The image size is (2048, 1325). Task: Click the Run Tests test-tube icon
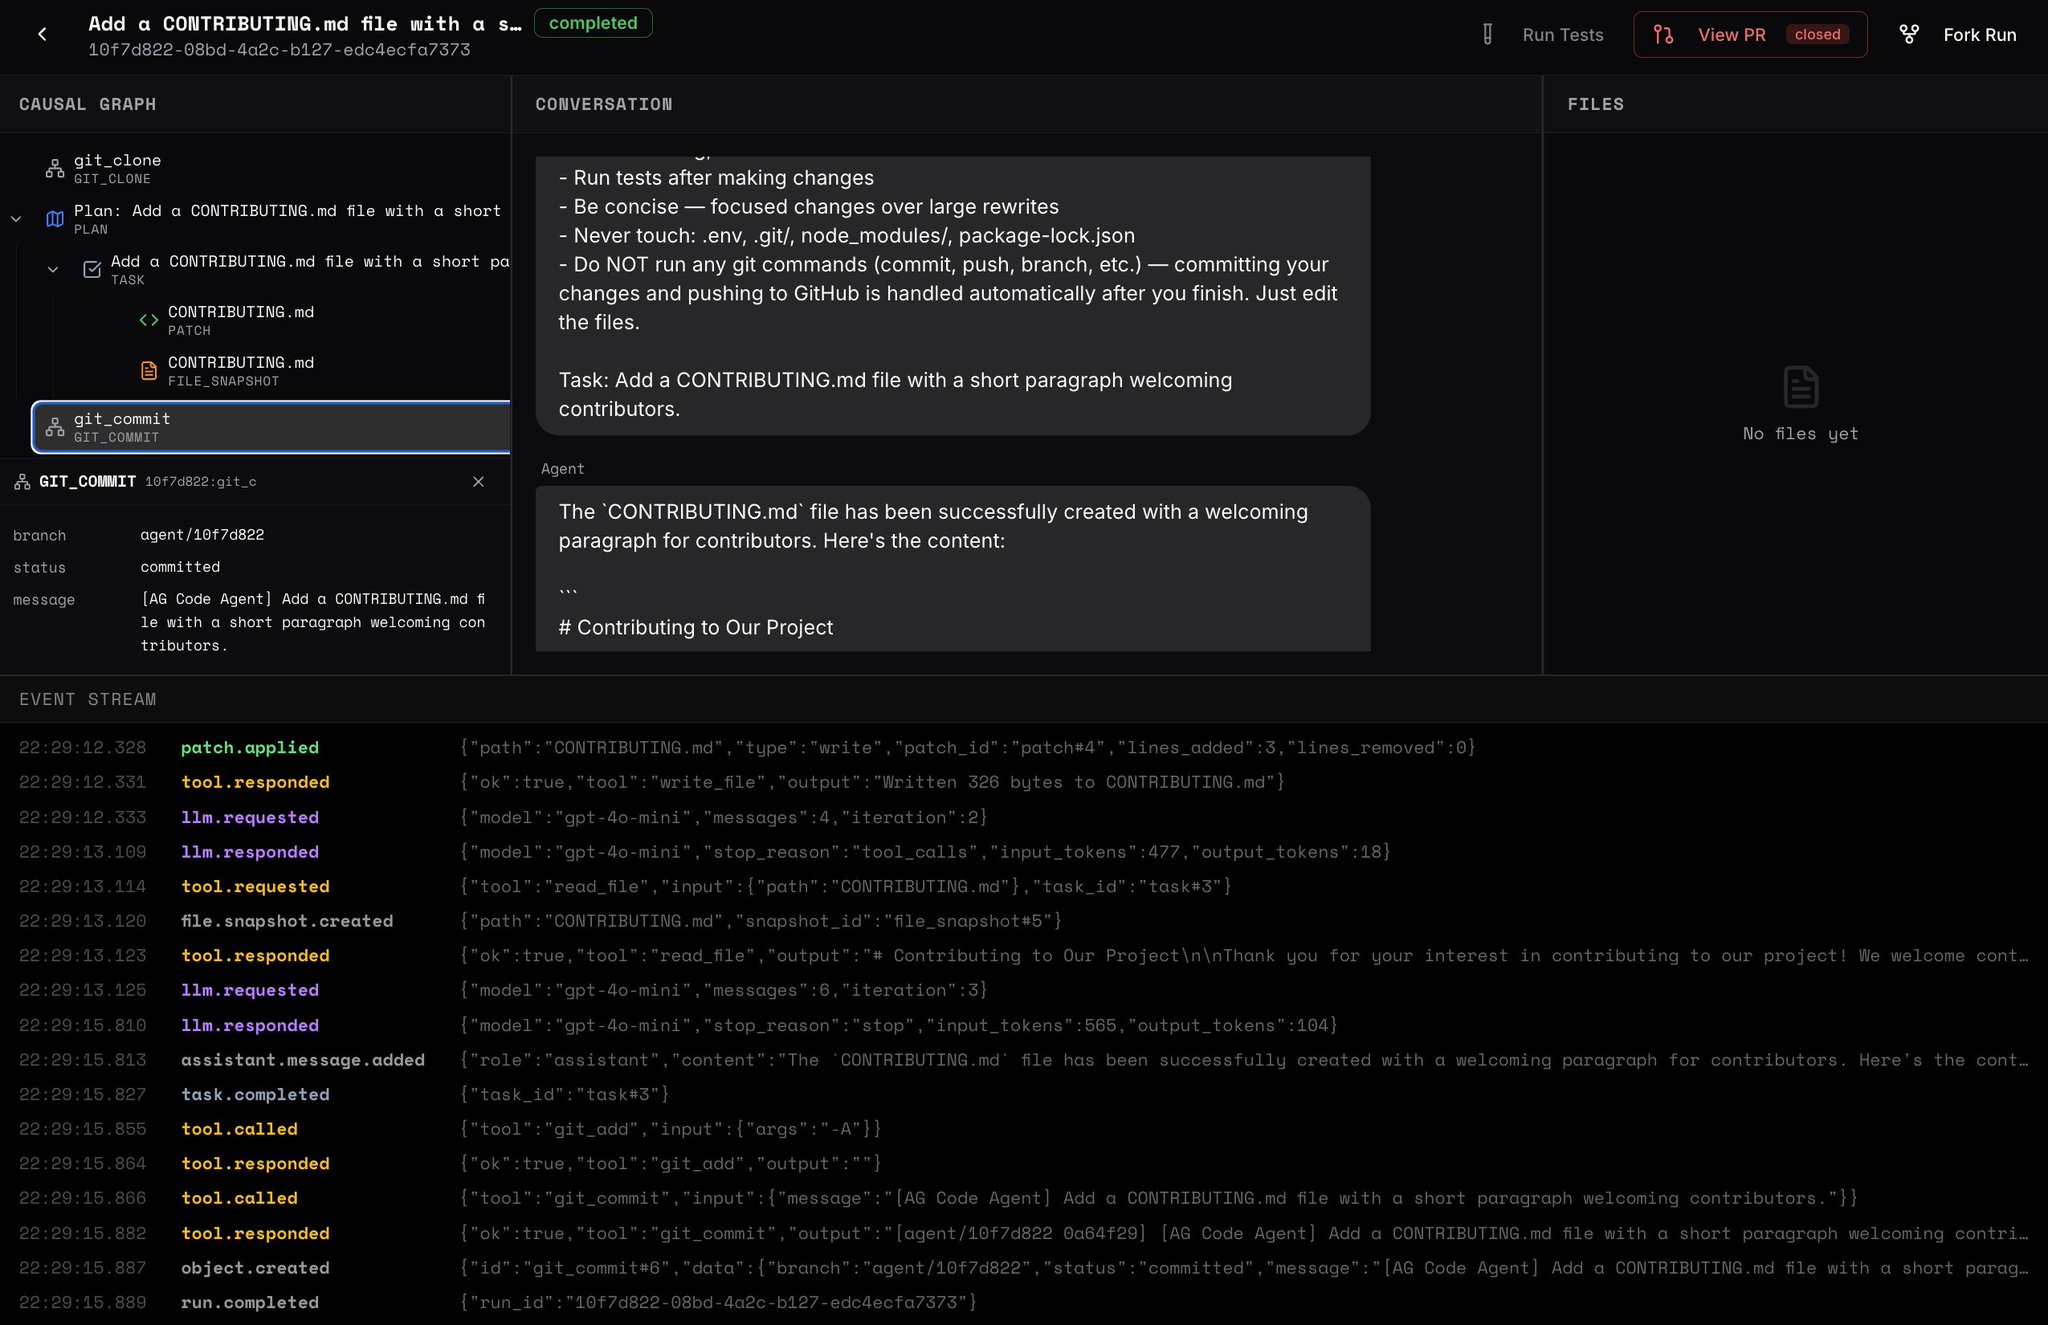(x=1487, y=35)
